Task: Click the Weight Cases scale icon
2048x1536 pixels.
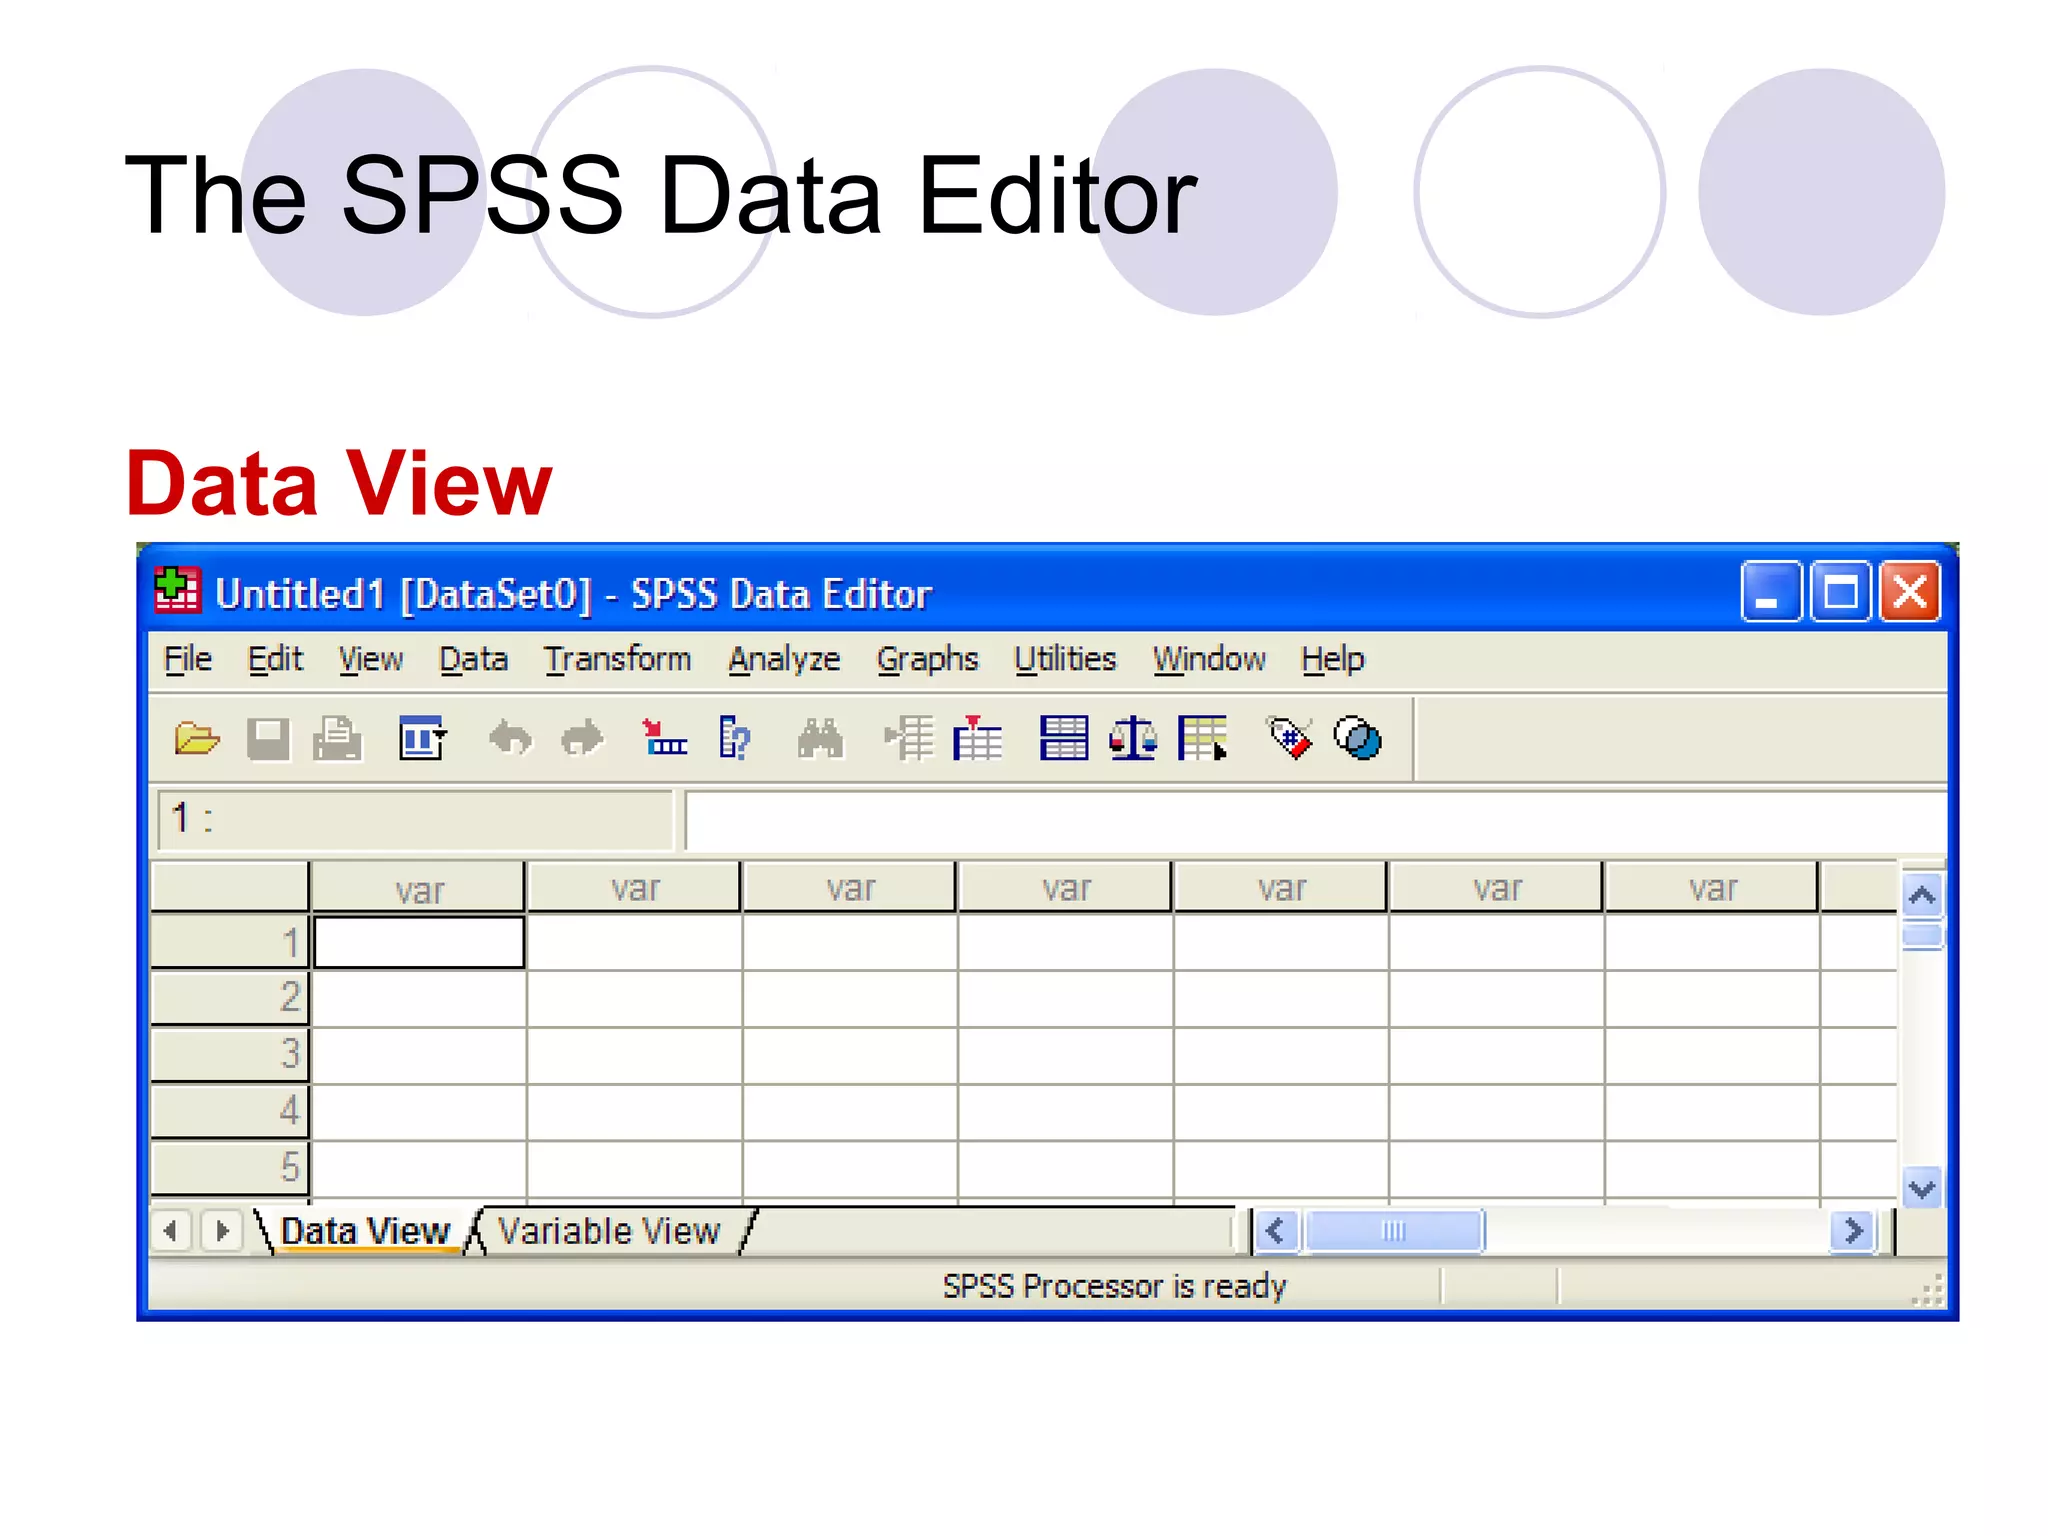Action: [1133, 739]
